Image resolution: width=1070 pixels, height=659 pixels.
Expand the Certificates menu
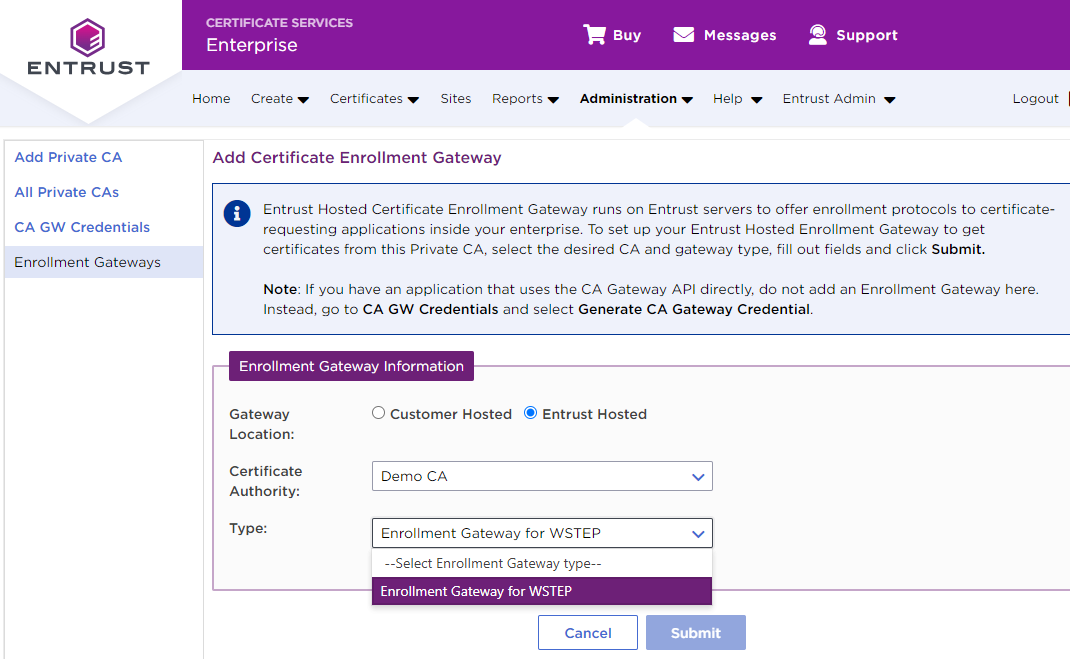[x=374, y=99]
